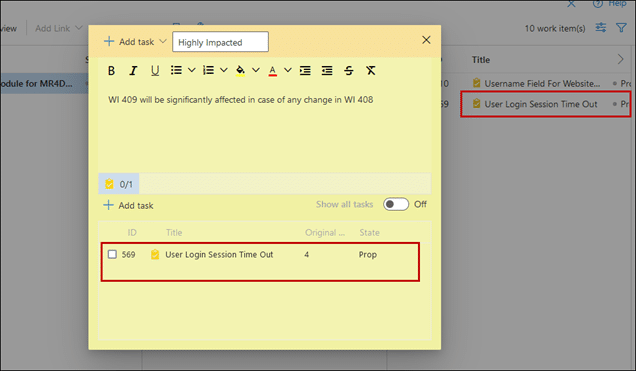The image size is (636, 371).
Task: Sort tasks by Original column header
Action: 325,233
